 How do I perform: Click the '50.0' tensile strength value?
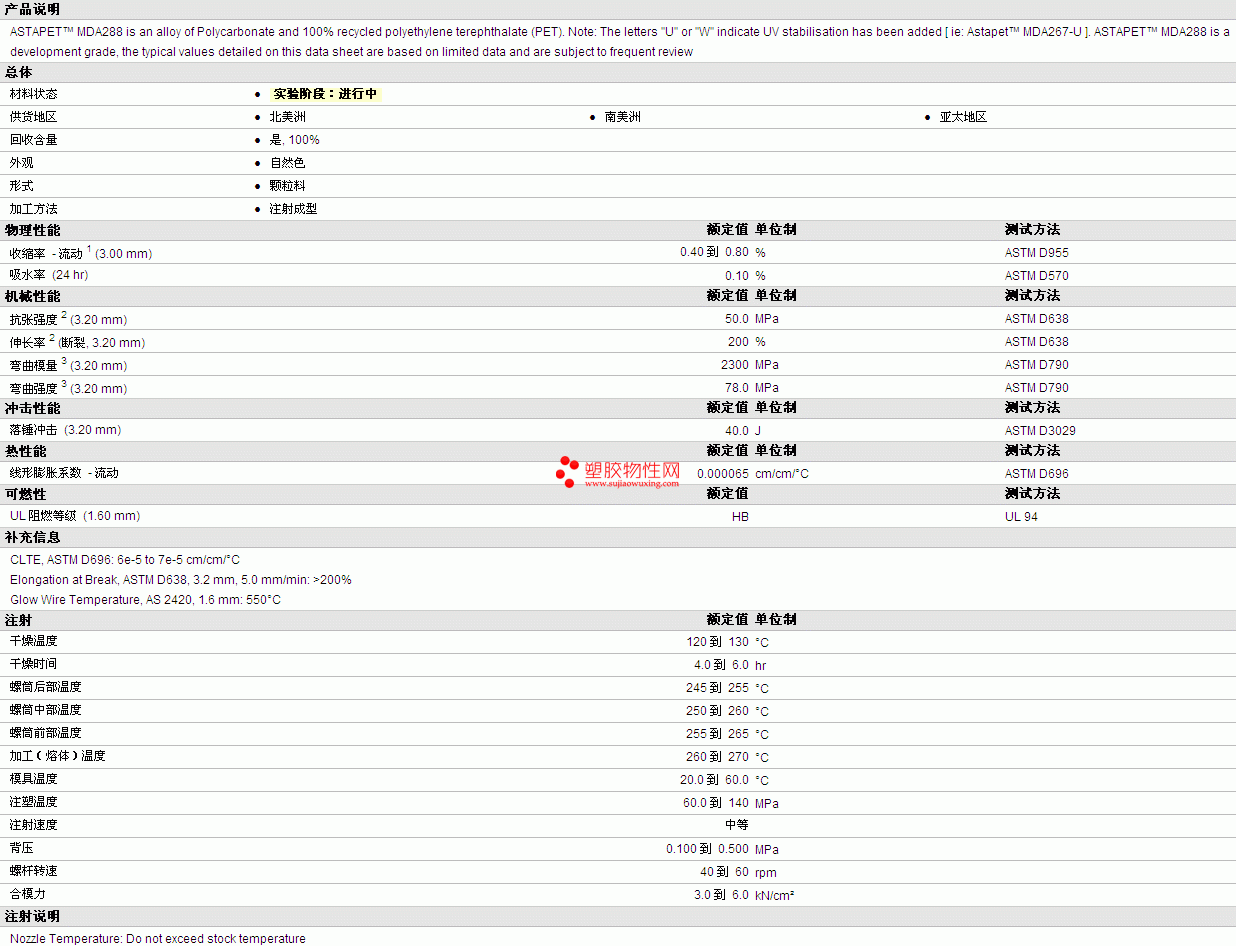tap(736, 319)
